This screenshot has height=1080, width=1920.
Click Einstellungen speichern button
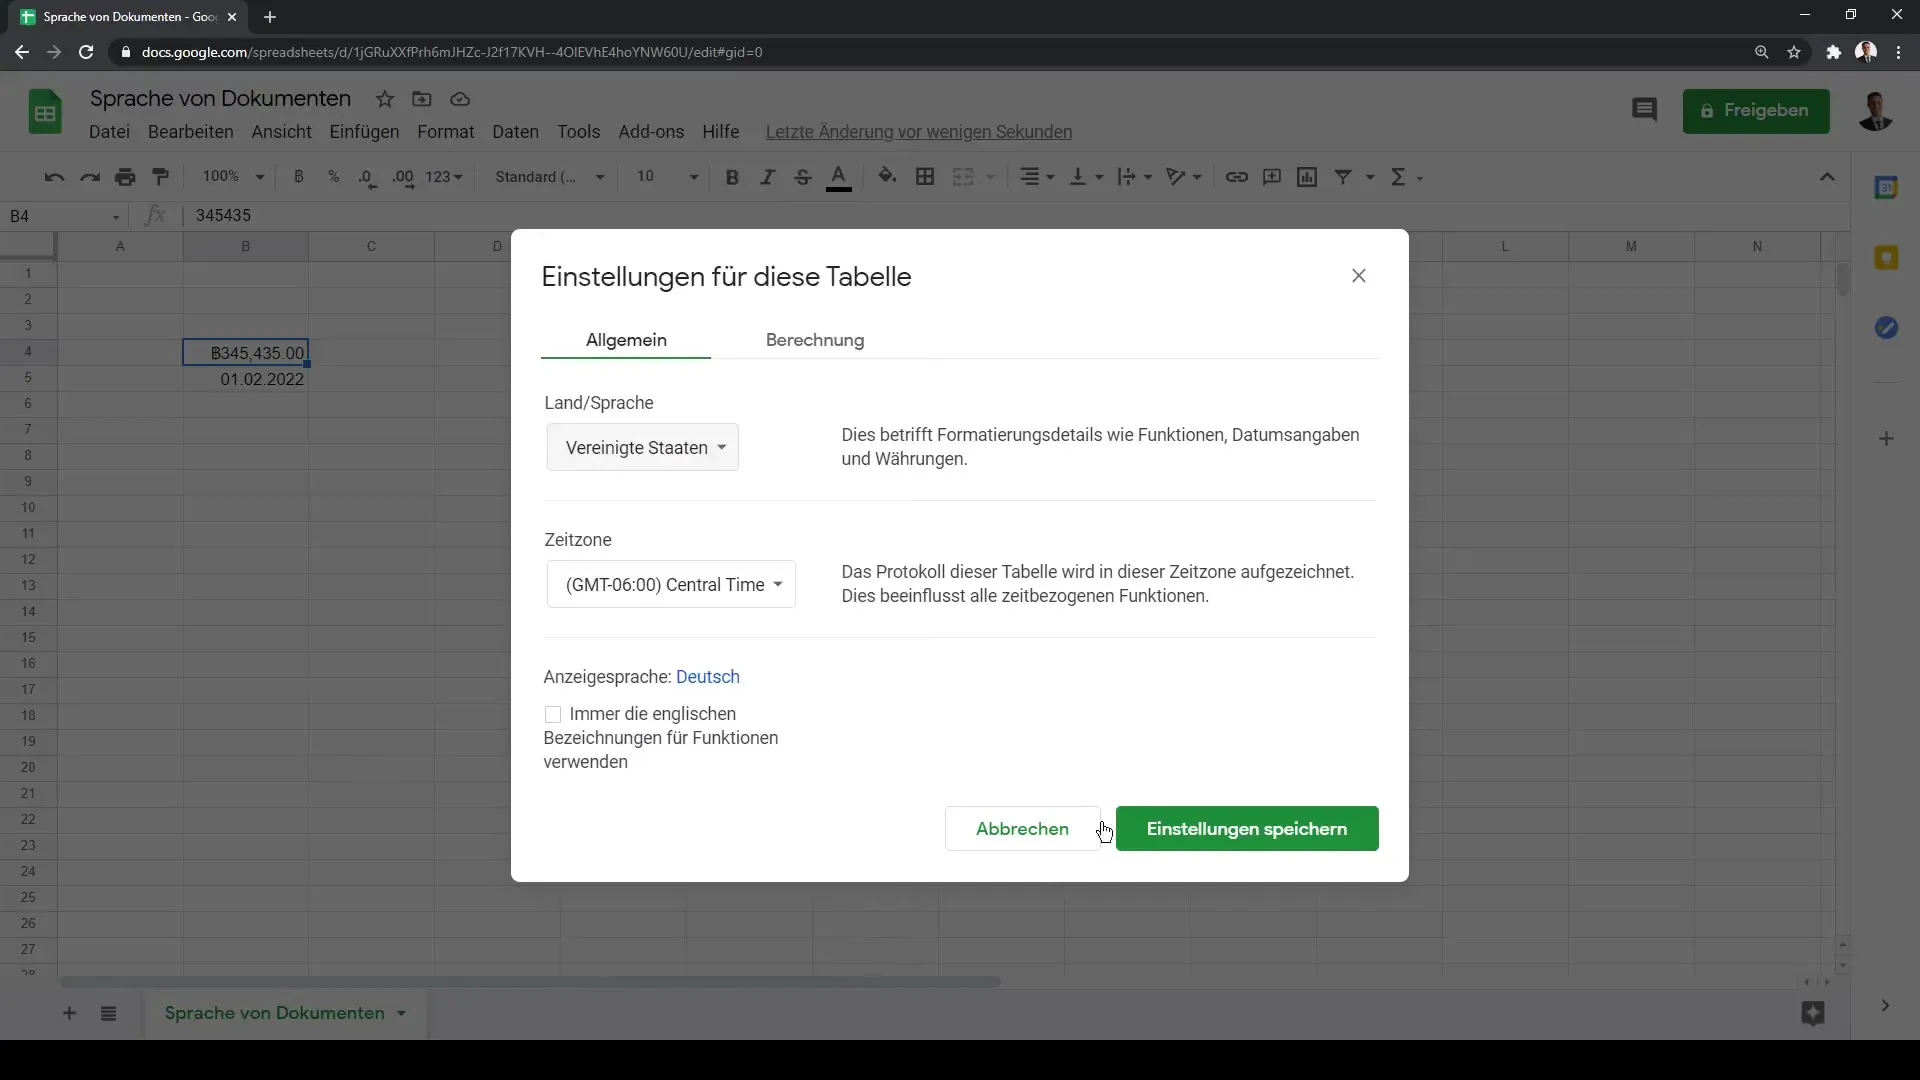click(x=1247, y=829)
